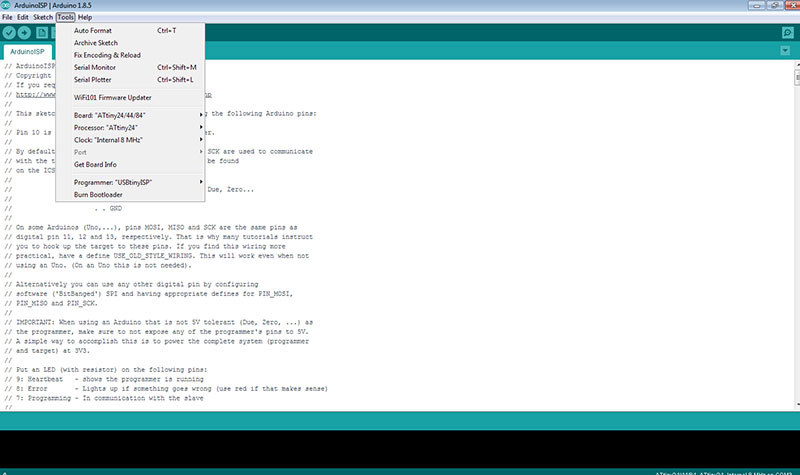The height and width of the screenshot is (475, 800).
Task: Click the "// 8: Error" comment line
Action: (x=166, y=389)
